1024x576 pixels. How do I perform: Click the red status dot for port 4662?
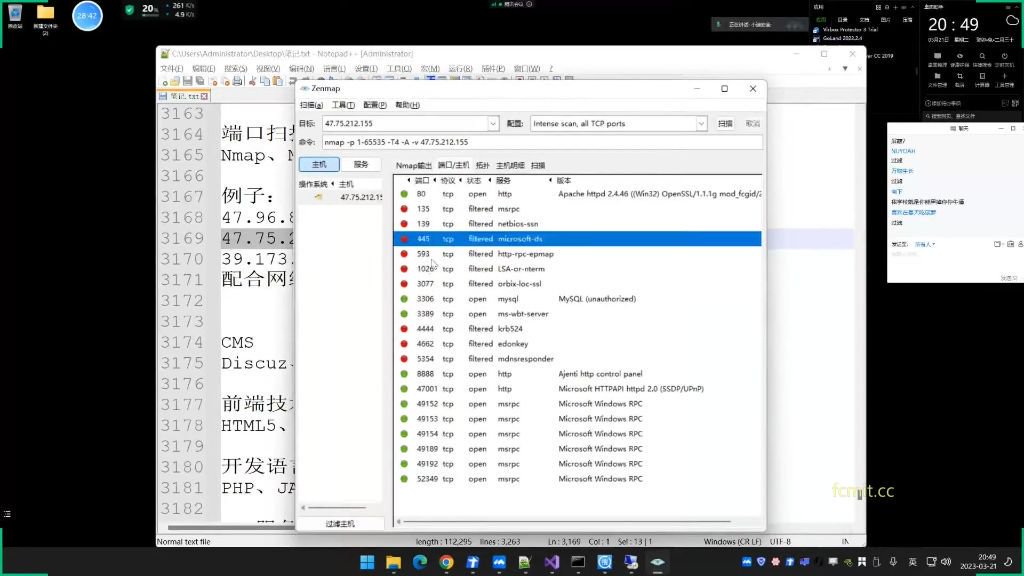click(x=404, y=344)
